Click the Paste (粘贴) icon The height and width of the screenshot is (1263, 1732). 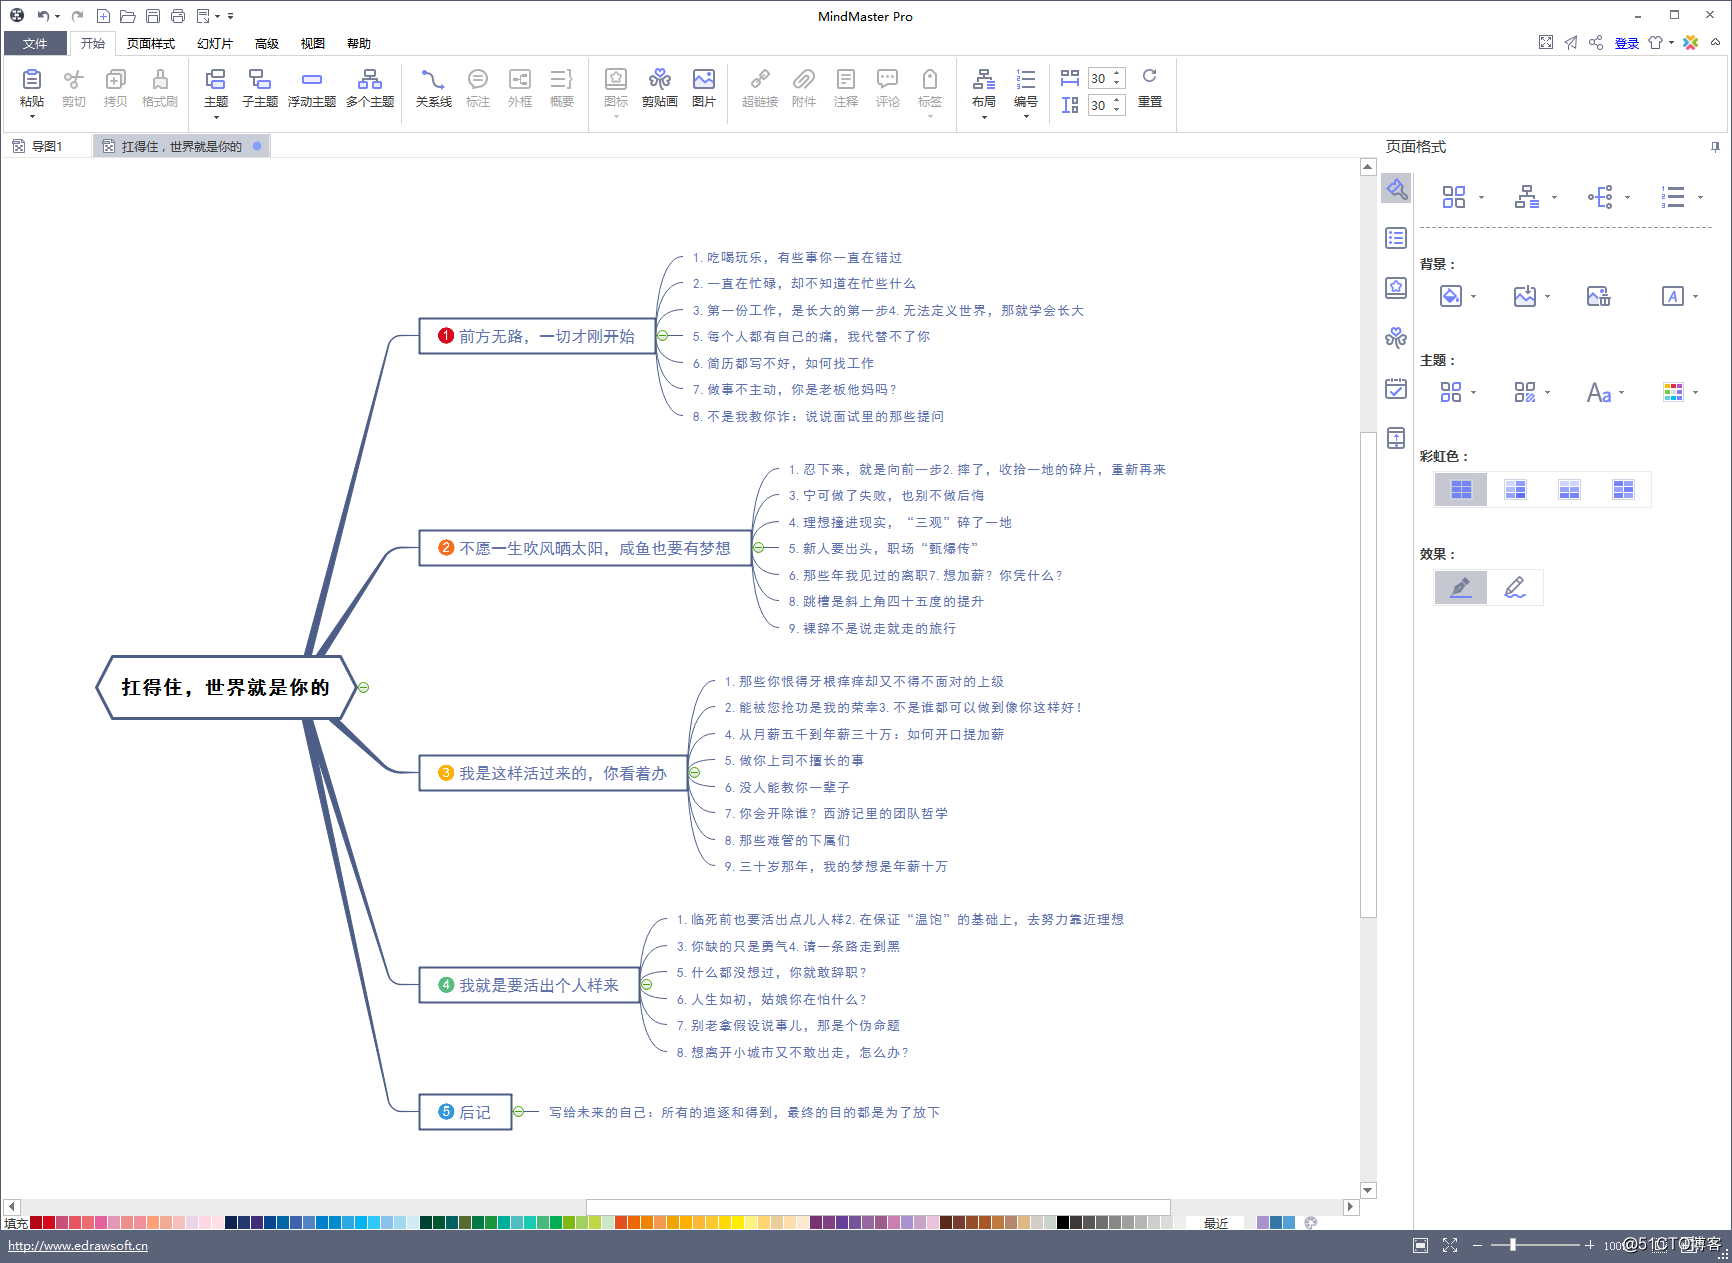click(31, 80)
